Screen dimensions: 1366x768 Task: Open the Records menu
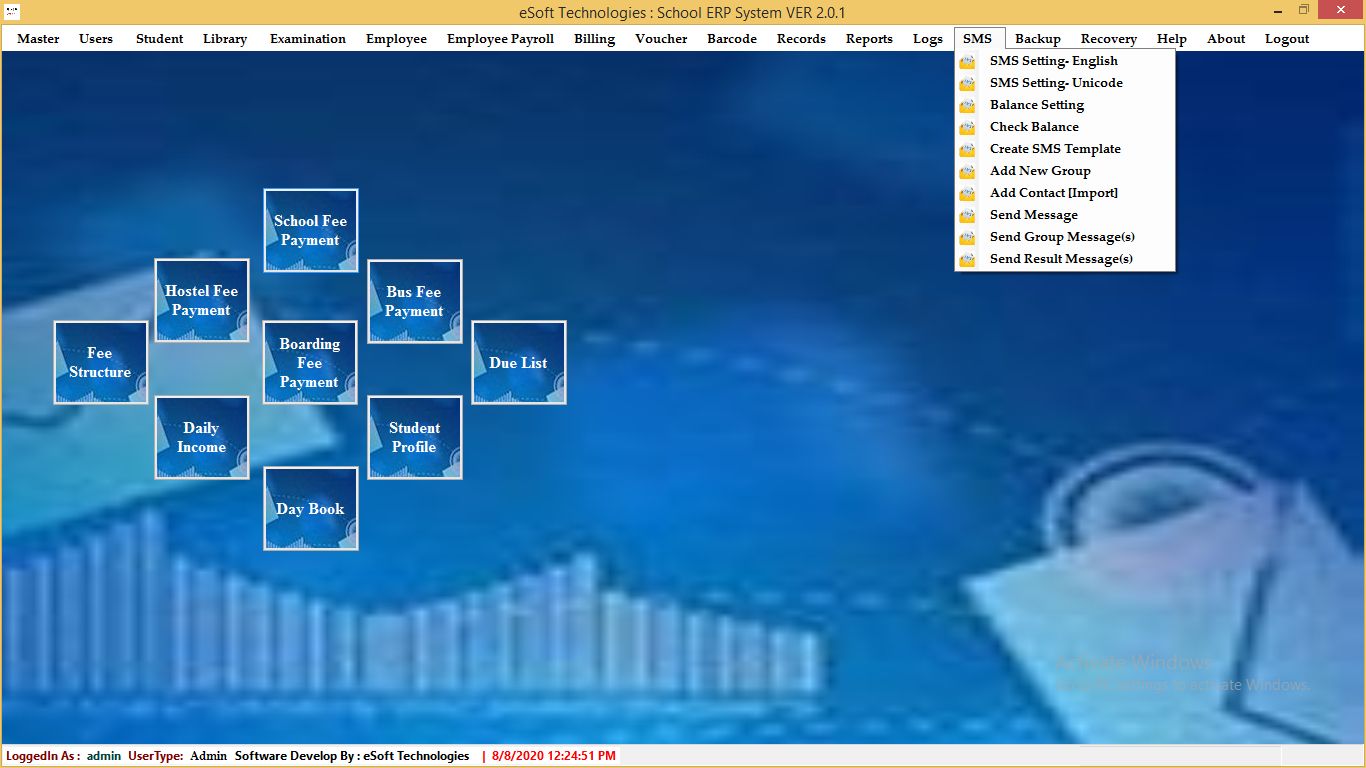click(x=801, y=39)
